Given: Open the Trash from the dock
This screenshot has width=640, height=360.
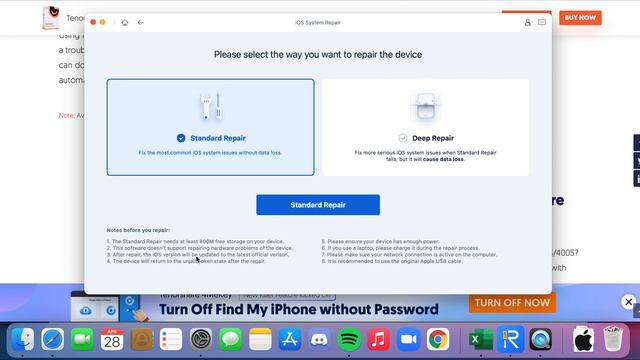Looking at the screenshot, I should 613,338.
